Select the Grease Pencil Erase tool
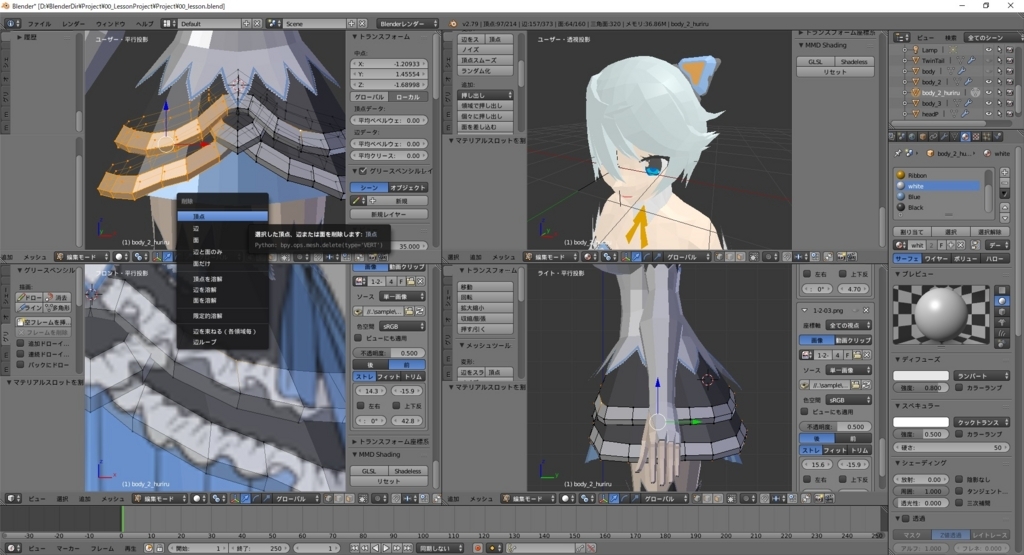 [57, 297]
